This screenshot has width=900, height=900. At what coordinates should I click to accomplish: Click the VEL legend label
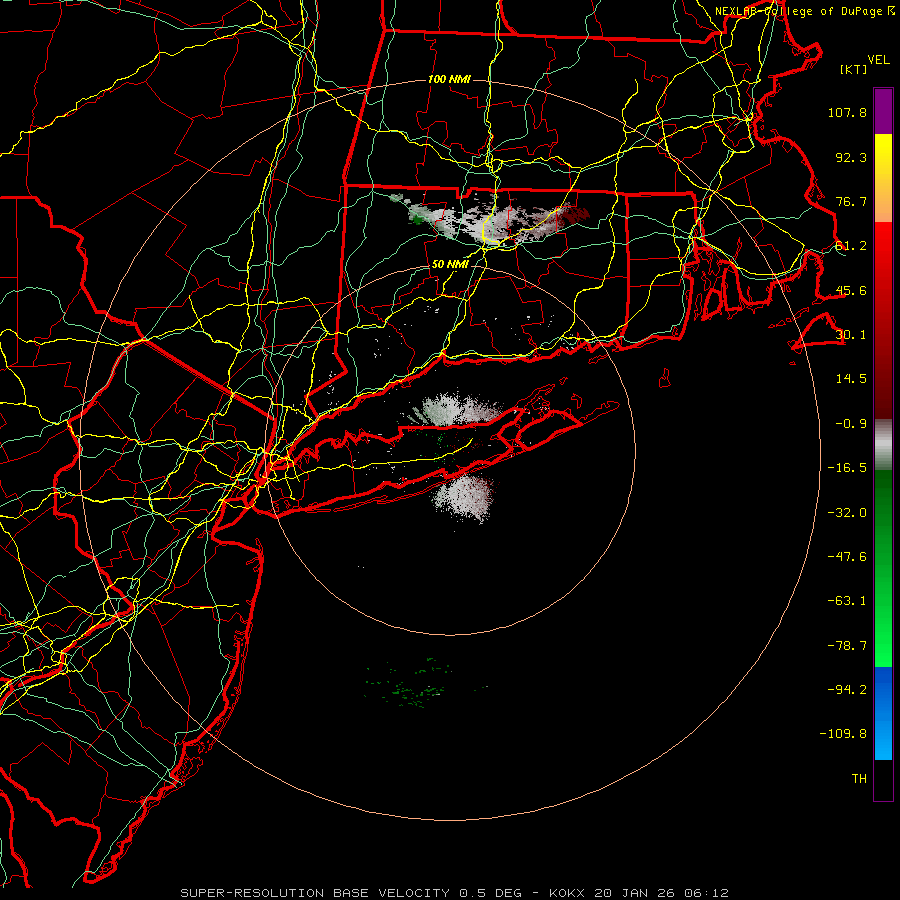[x=878, y=60]
